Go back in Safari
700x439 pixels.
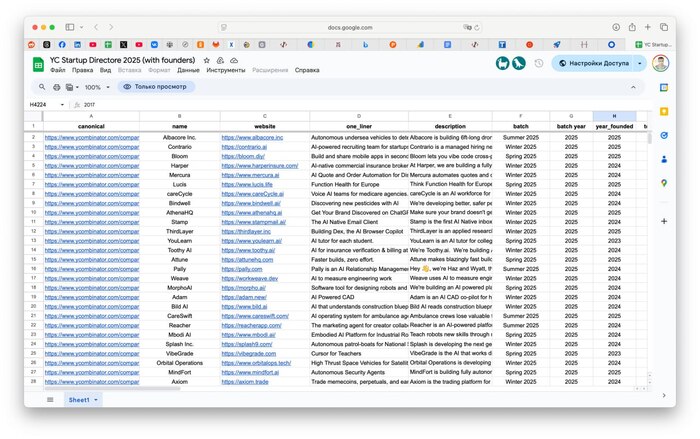click(96, 27)
